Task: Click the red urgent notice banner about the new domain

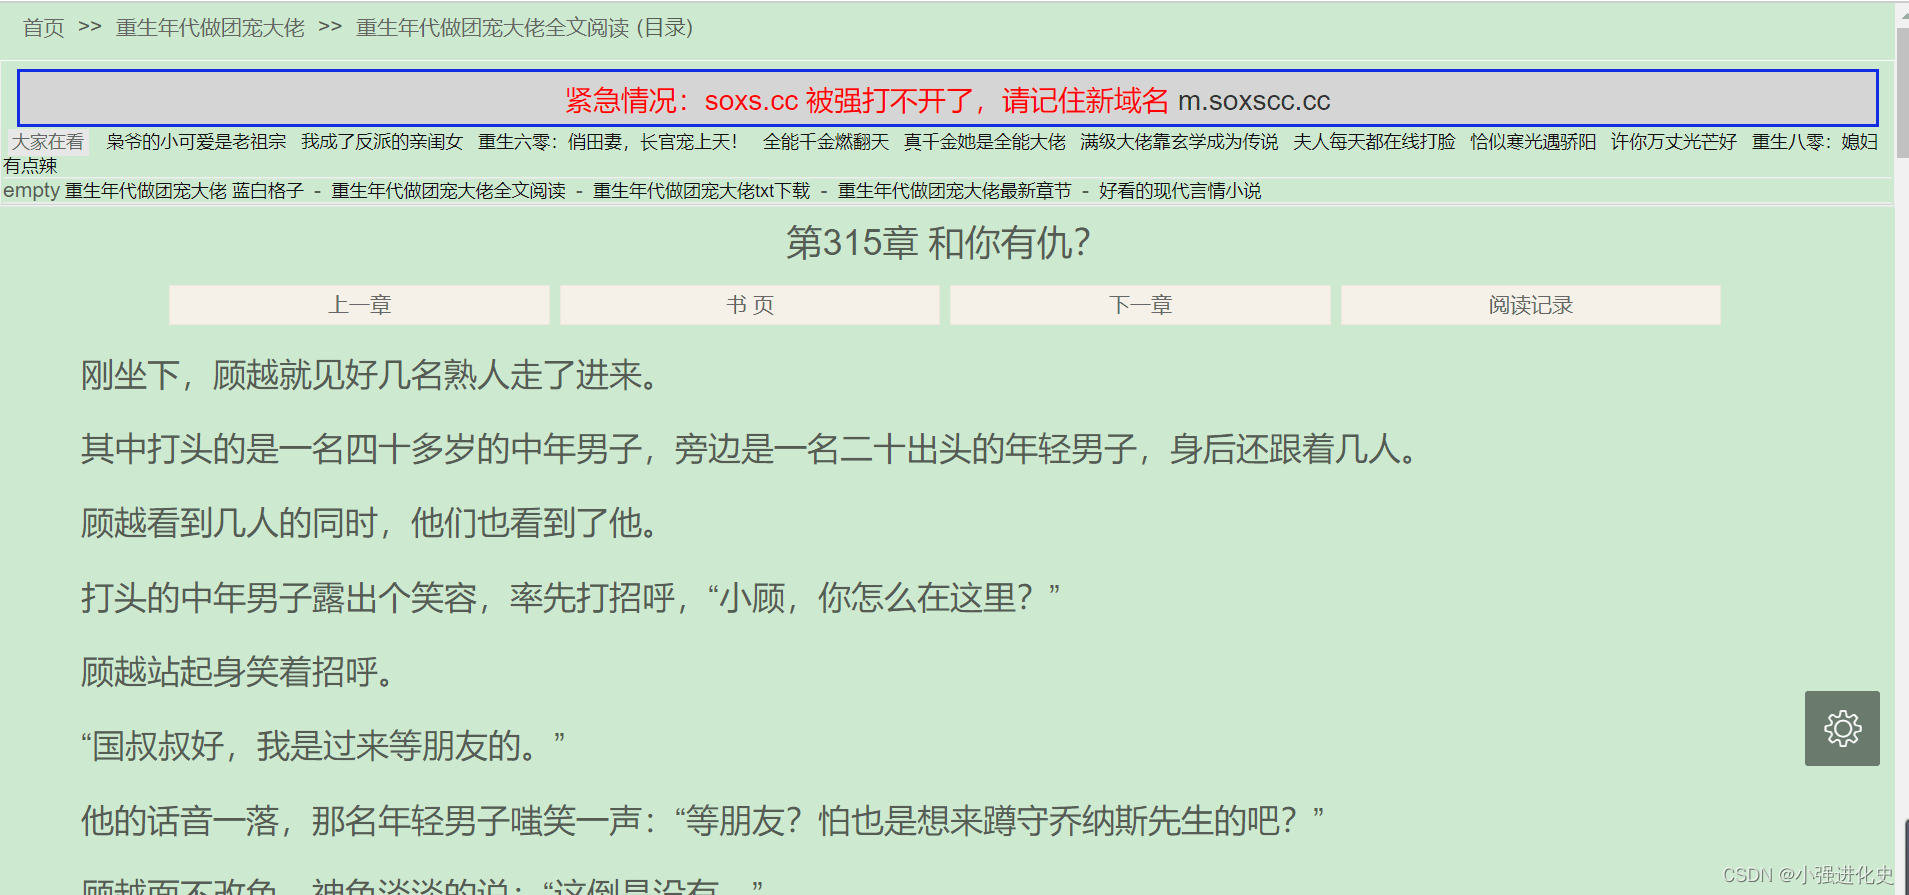Action: pyautogui.click(x=947, y=99)
